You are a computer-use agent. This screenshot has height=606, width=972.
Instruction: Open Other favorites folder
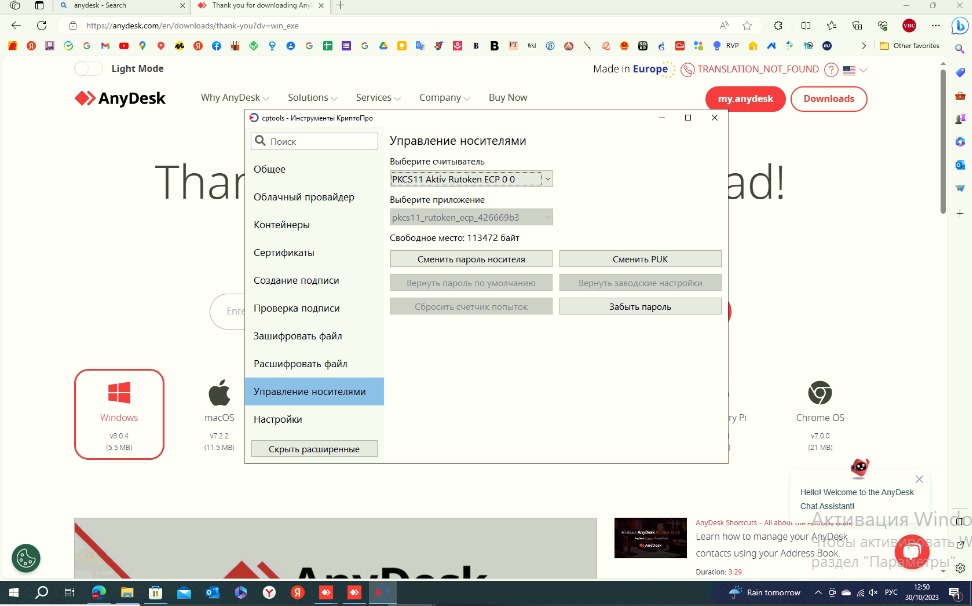tap(909, 46)
